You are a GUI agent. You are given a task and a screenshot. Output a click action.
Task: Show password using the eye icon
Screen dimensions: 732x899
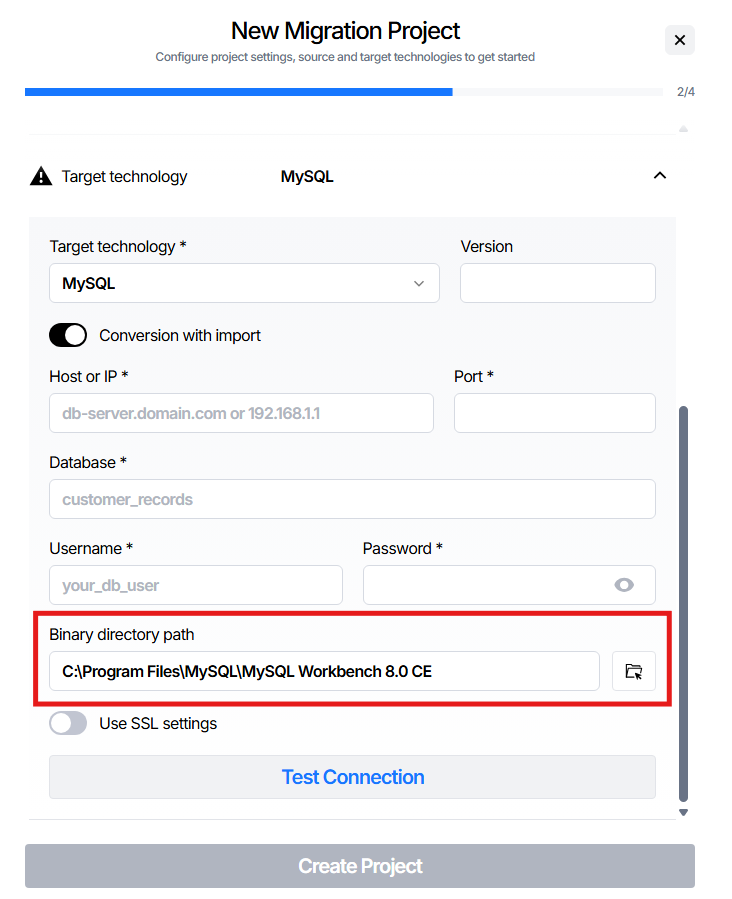click(624, 585)
